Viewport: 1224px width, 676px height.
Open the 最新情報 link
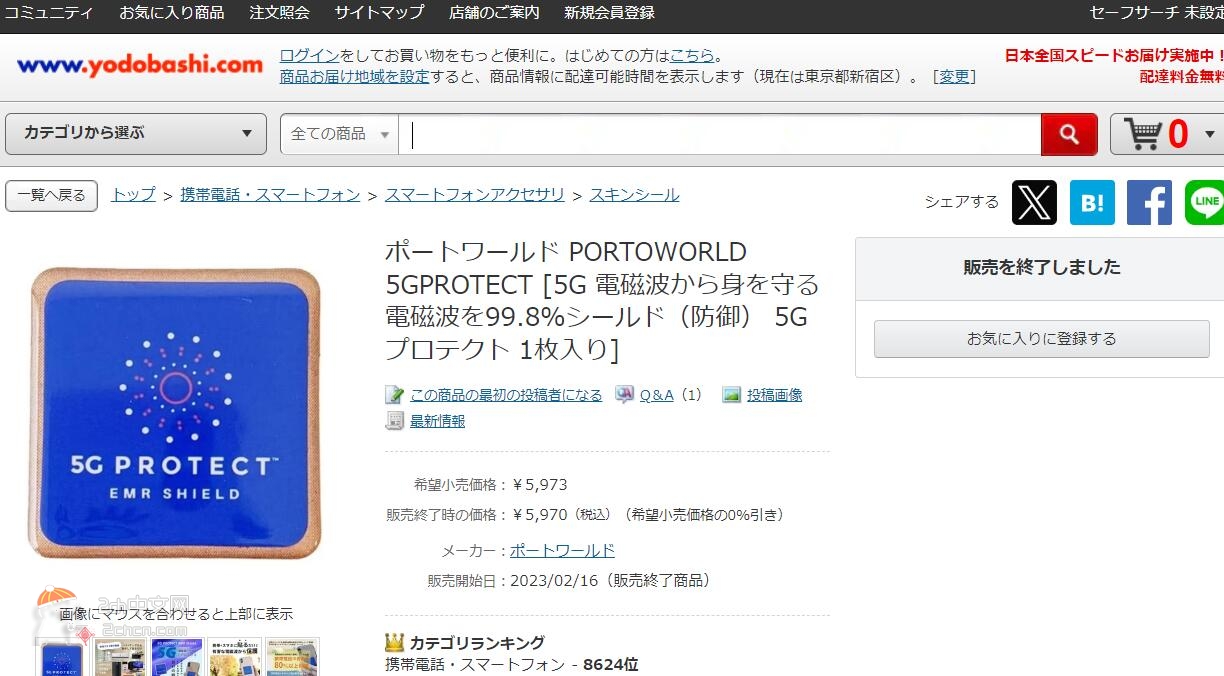(437, 421)
